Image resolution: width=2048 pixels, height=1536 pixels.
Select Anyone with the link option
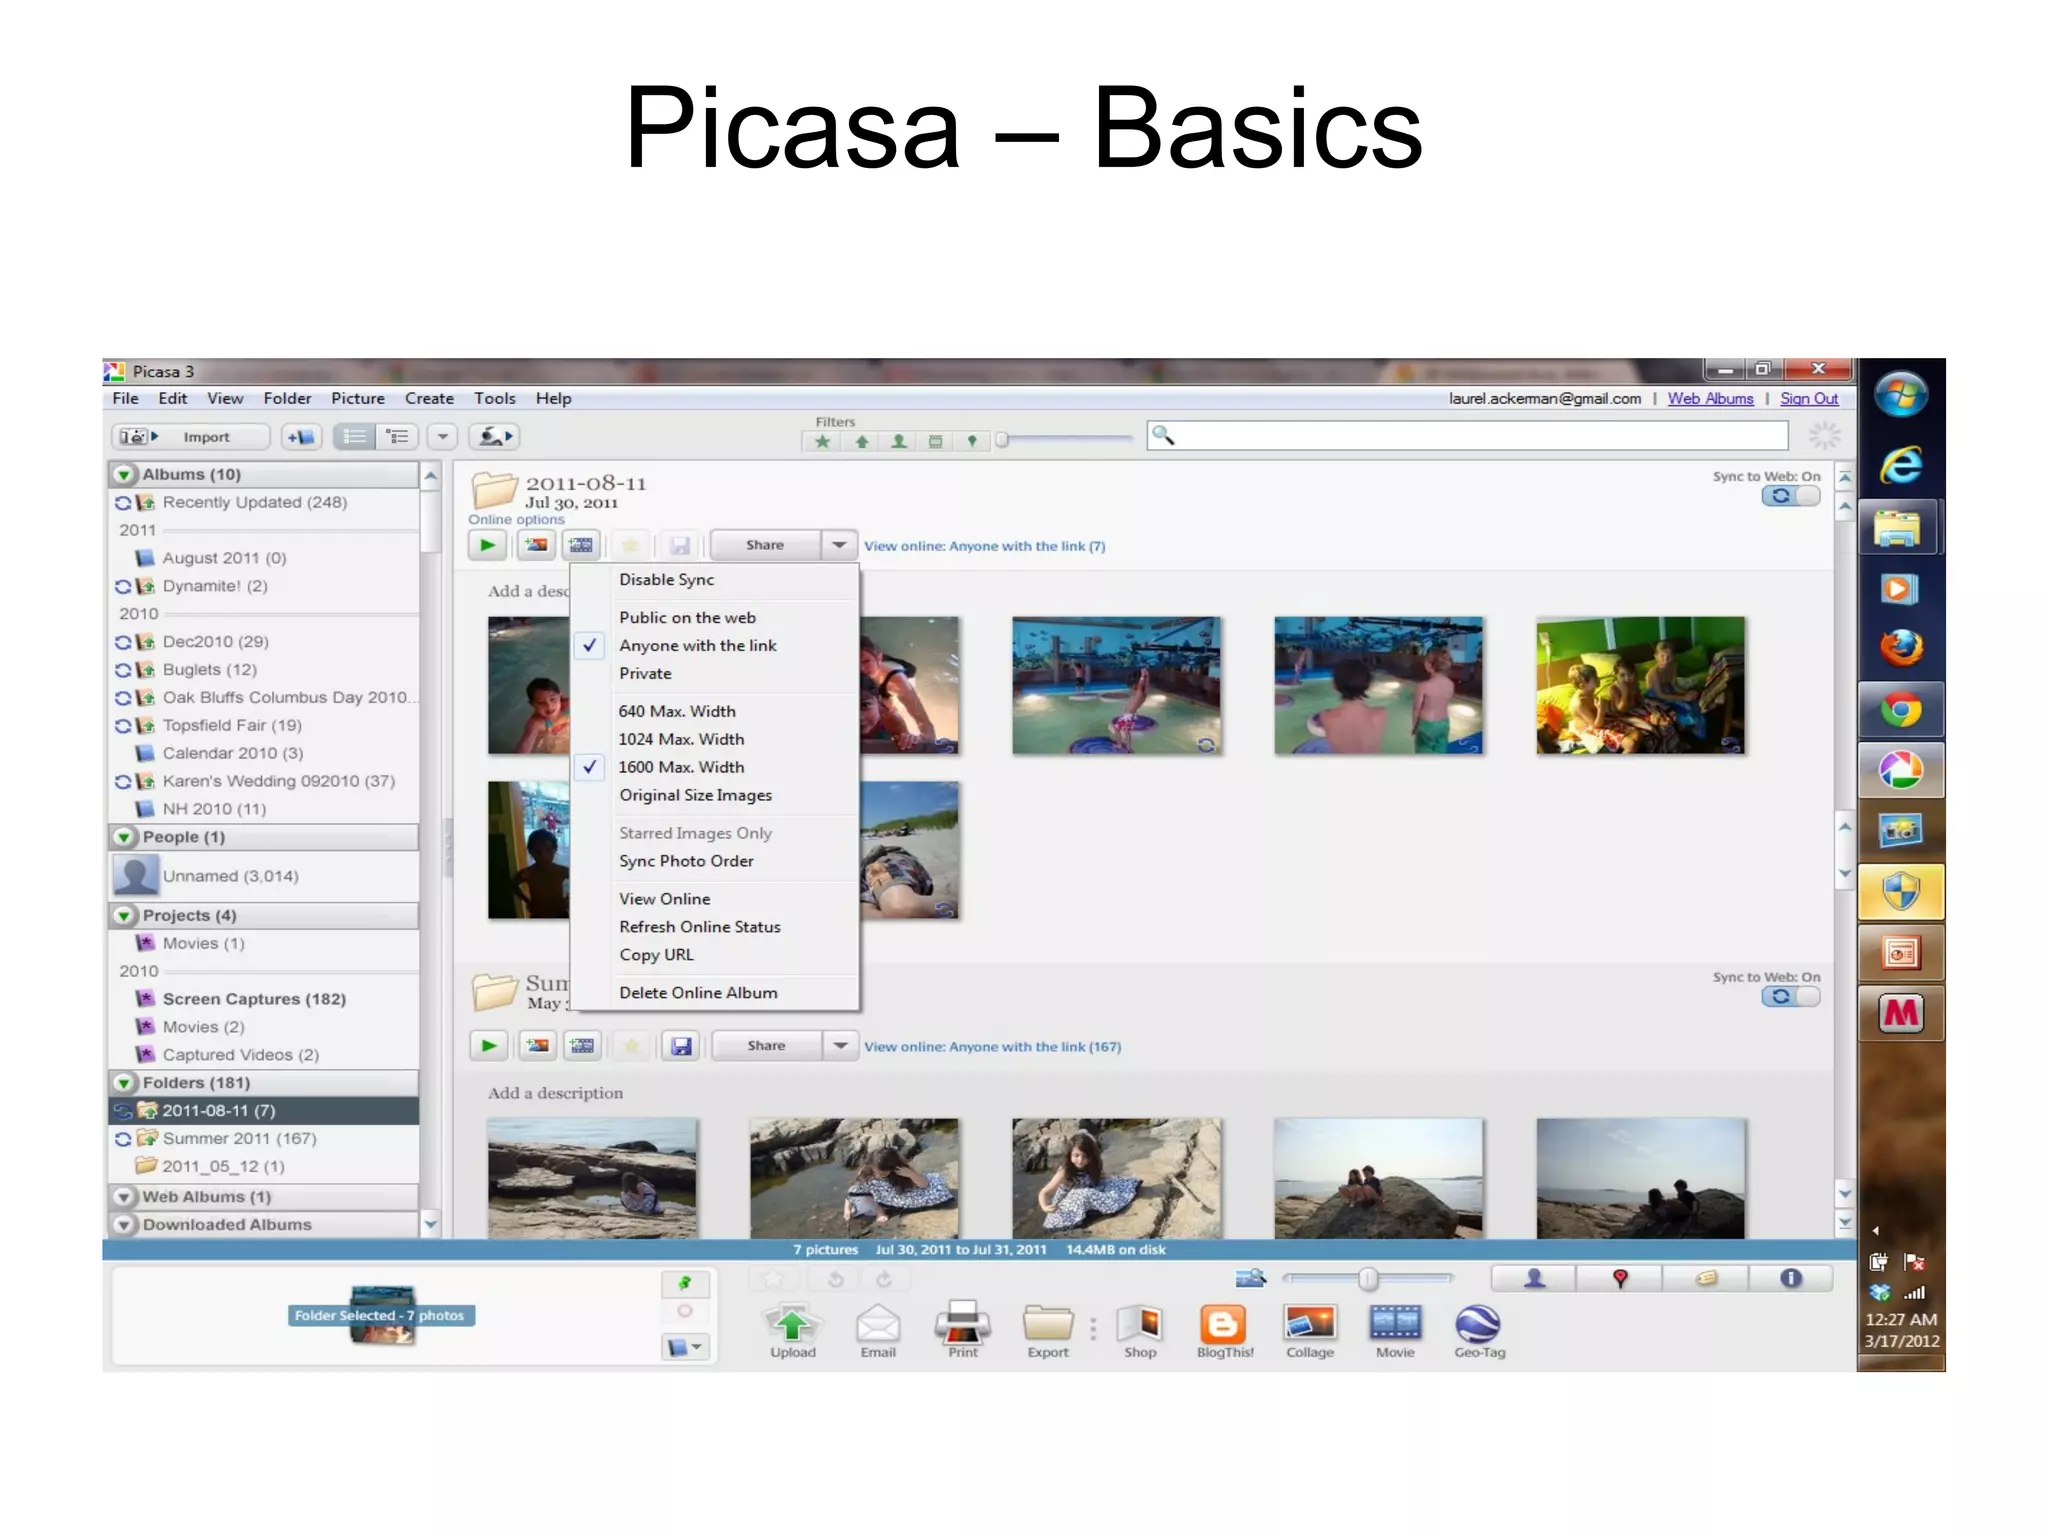pyautogui.click(x=716, y=646)
